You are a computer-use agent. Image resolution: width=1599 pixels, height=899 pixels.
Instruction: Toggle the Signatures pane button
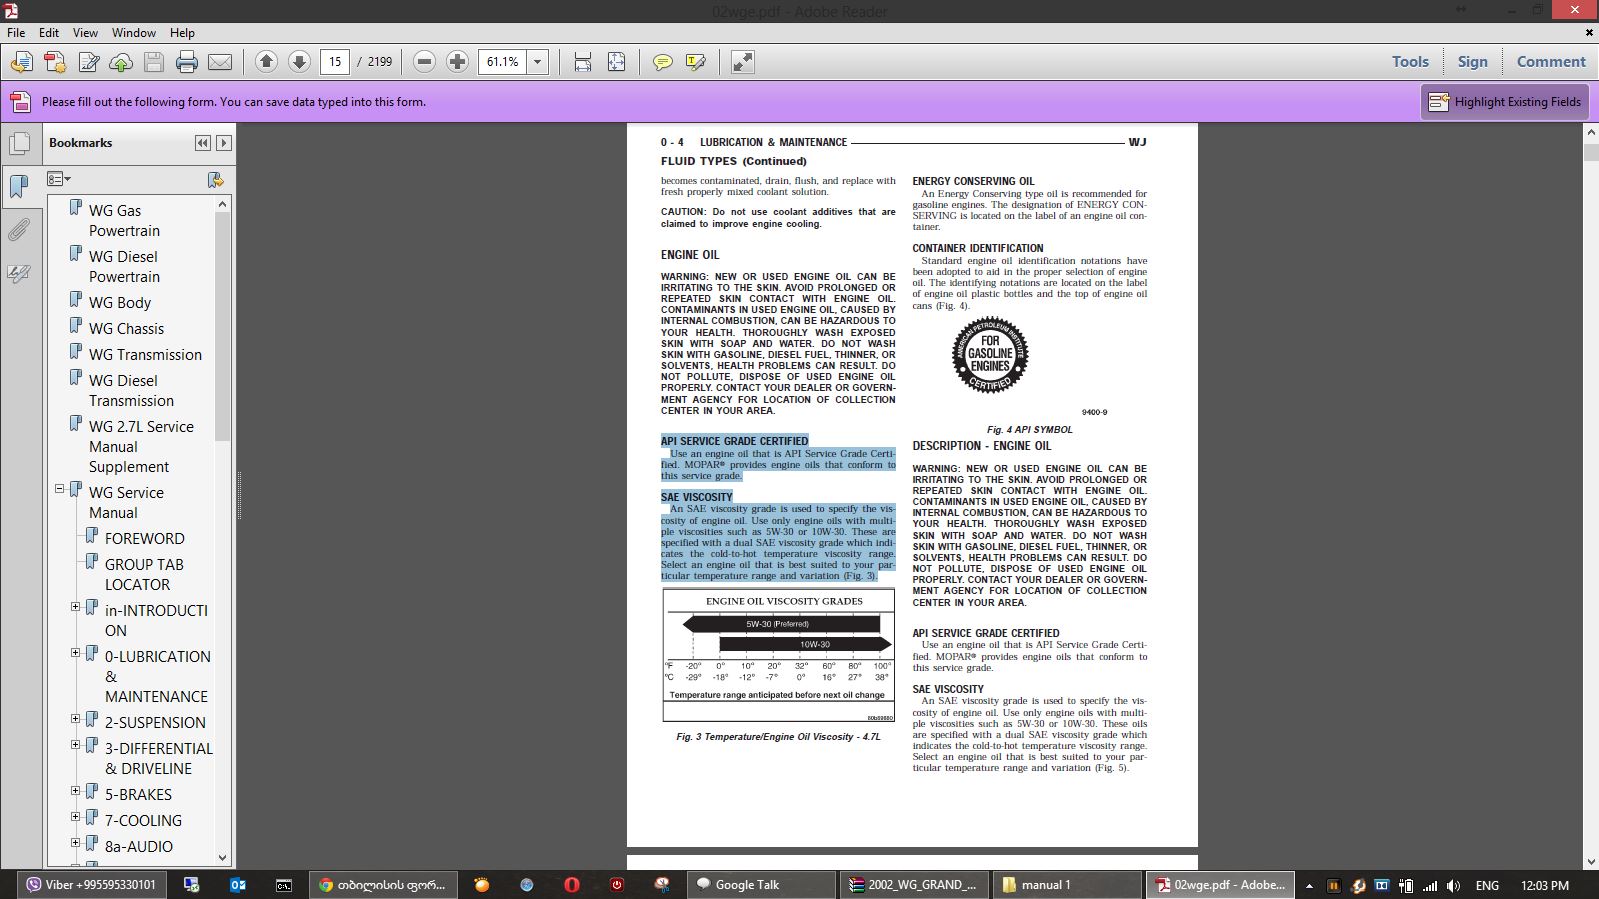coord(19,273)
